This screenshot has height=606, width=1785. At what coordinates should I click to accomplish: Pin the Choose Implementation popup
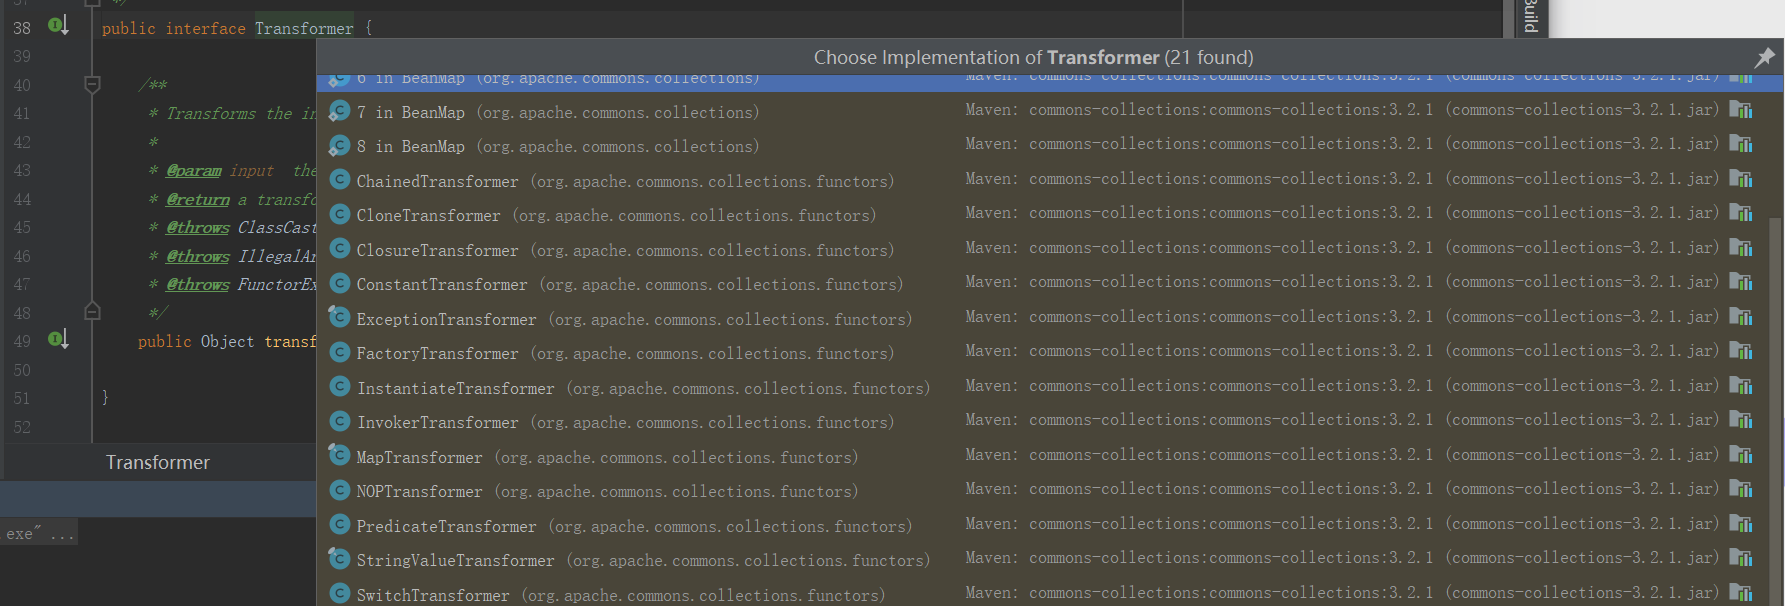pos(1764,58)
